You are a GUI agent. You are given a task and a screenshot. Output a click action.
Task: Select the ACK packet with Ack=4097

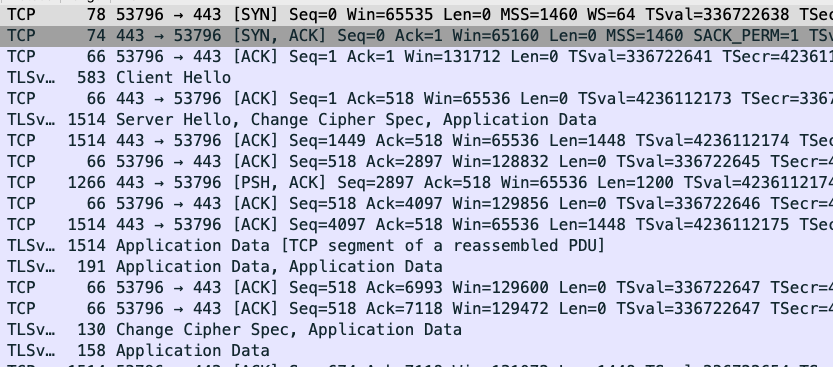point(416,203)
